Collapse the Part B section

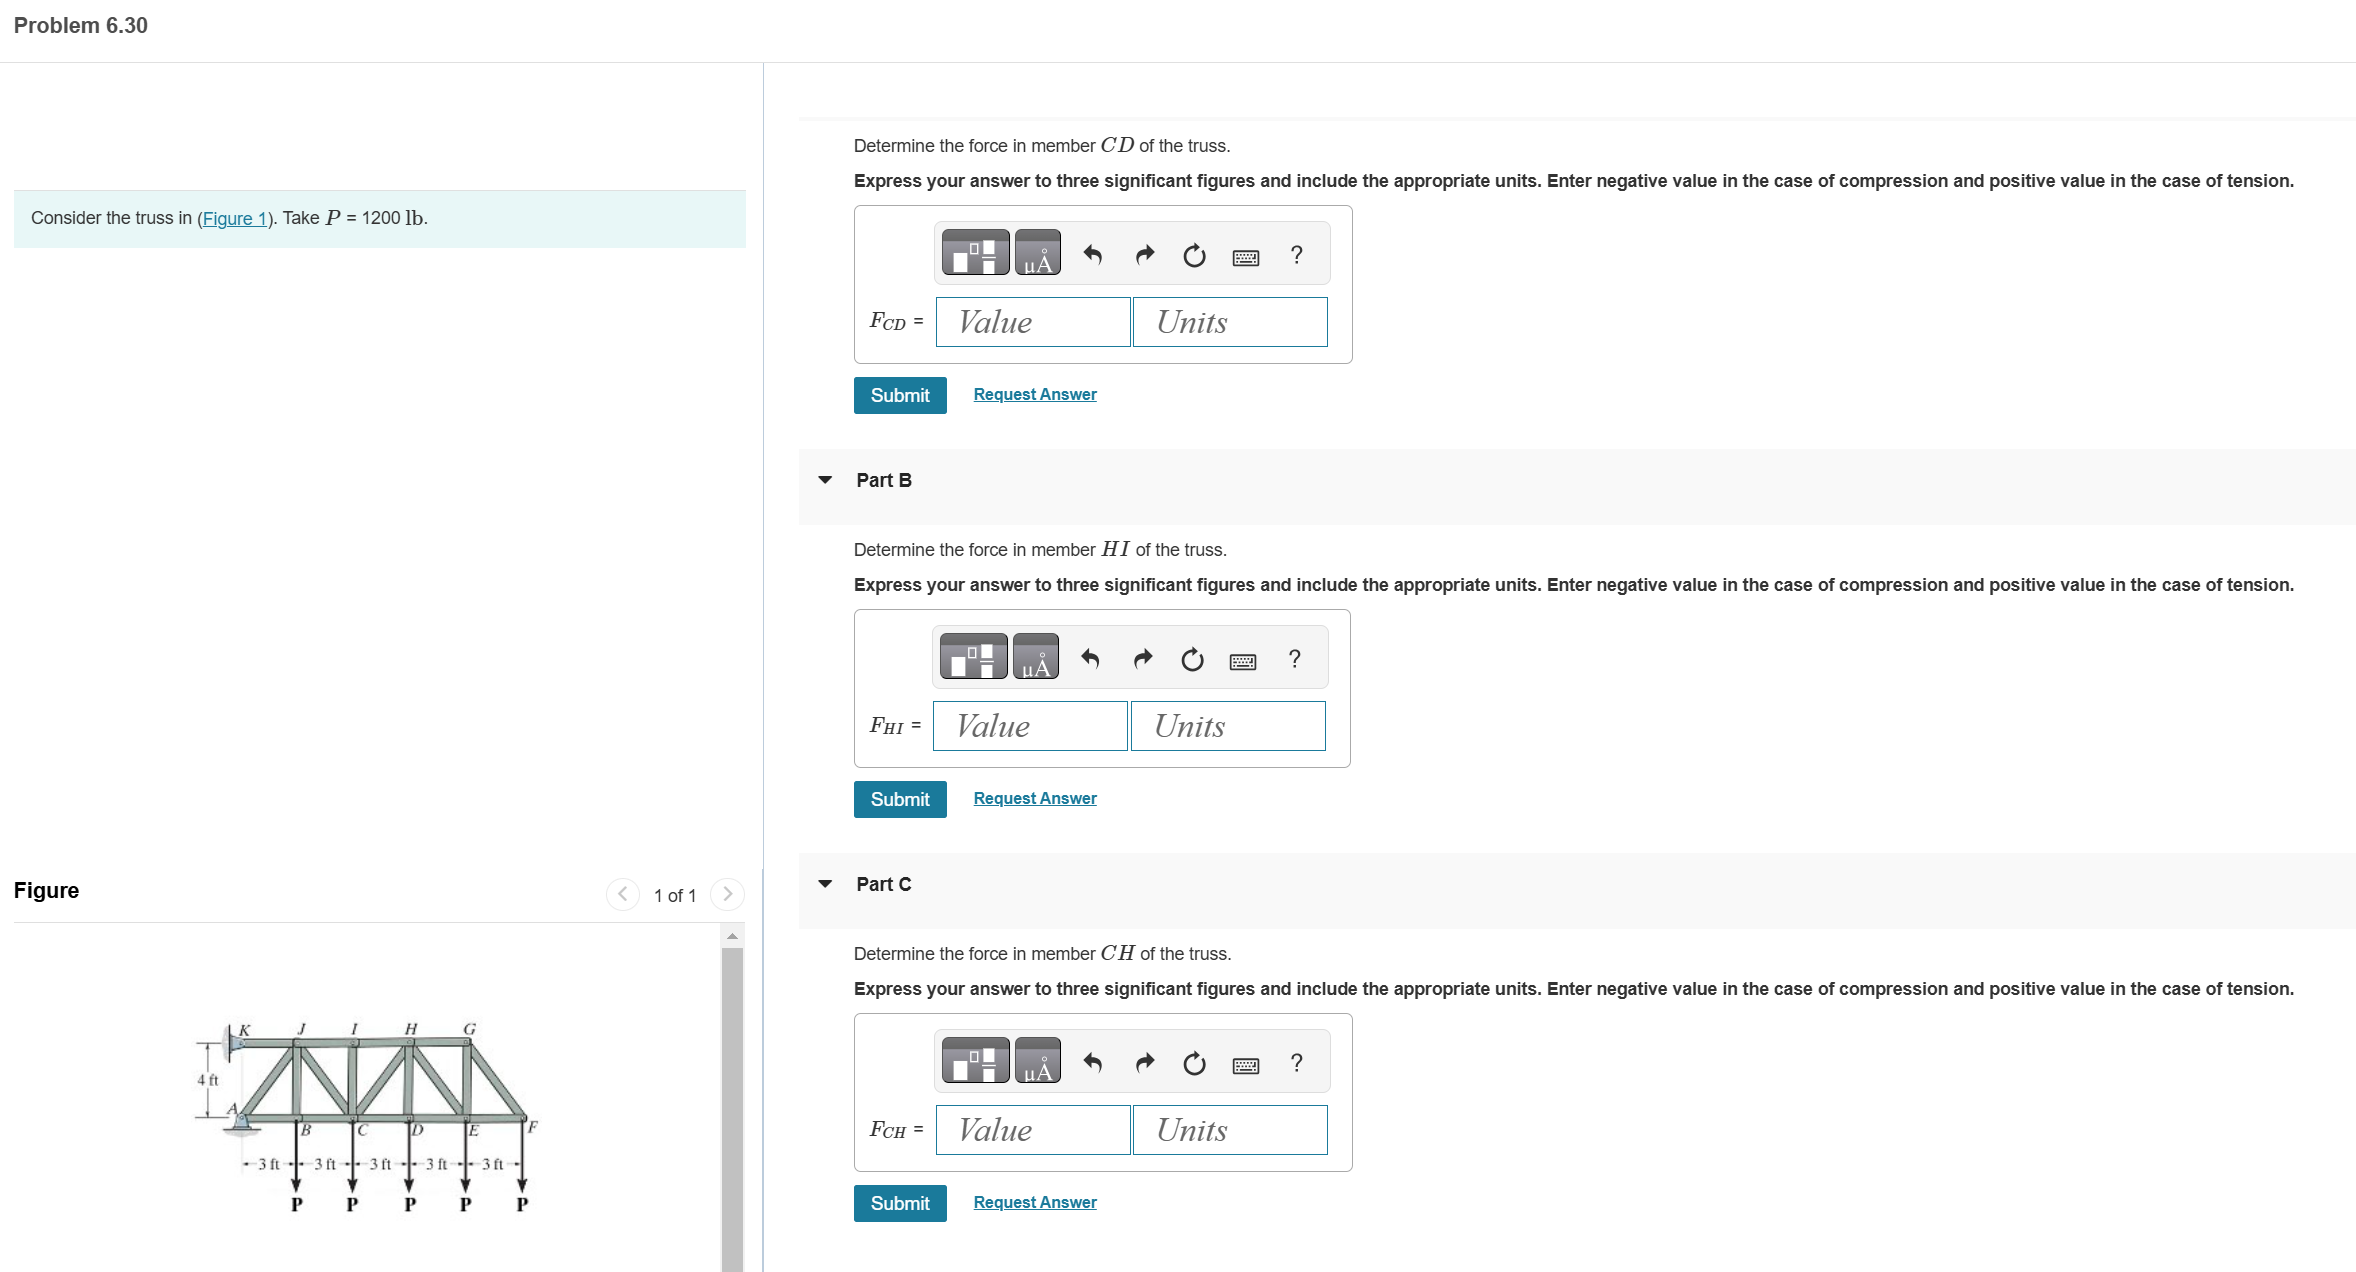click(x=825, y=480)
